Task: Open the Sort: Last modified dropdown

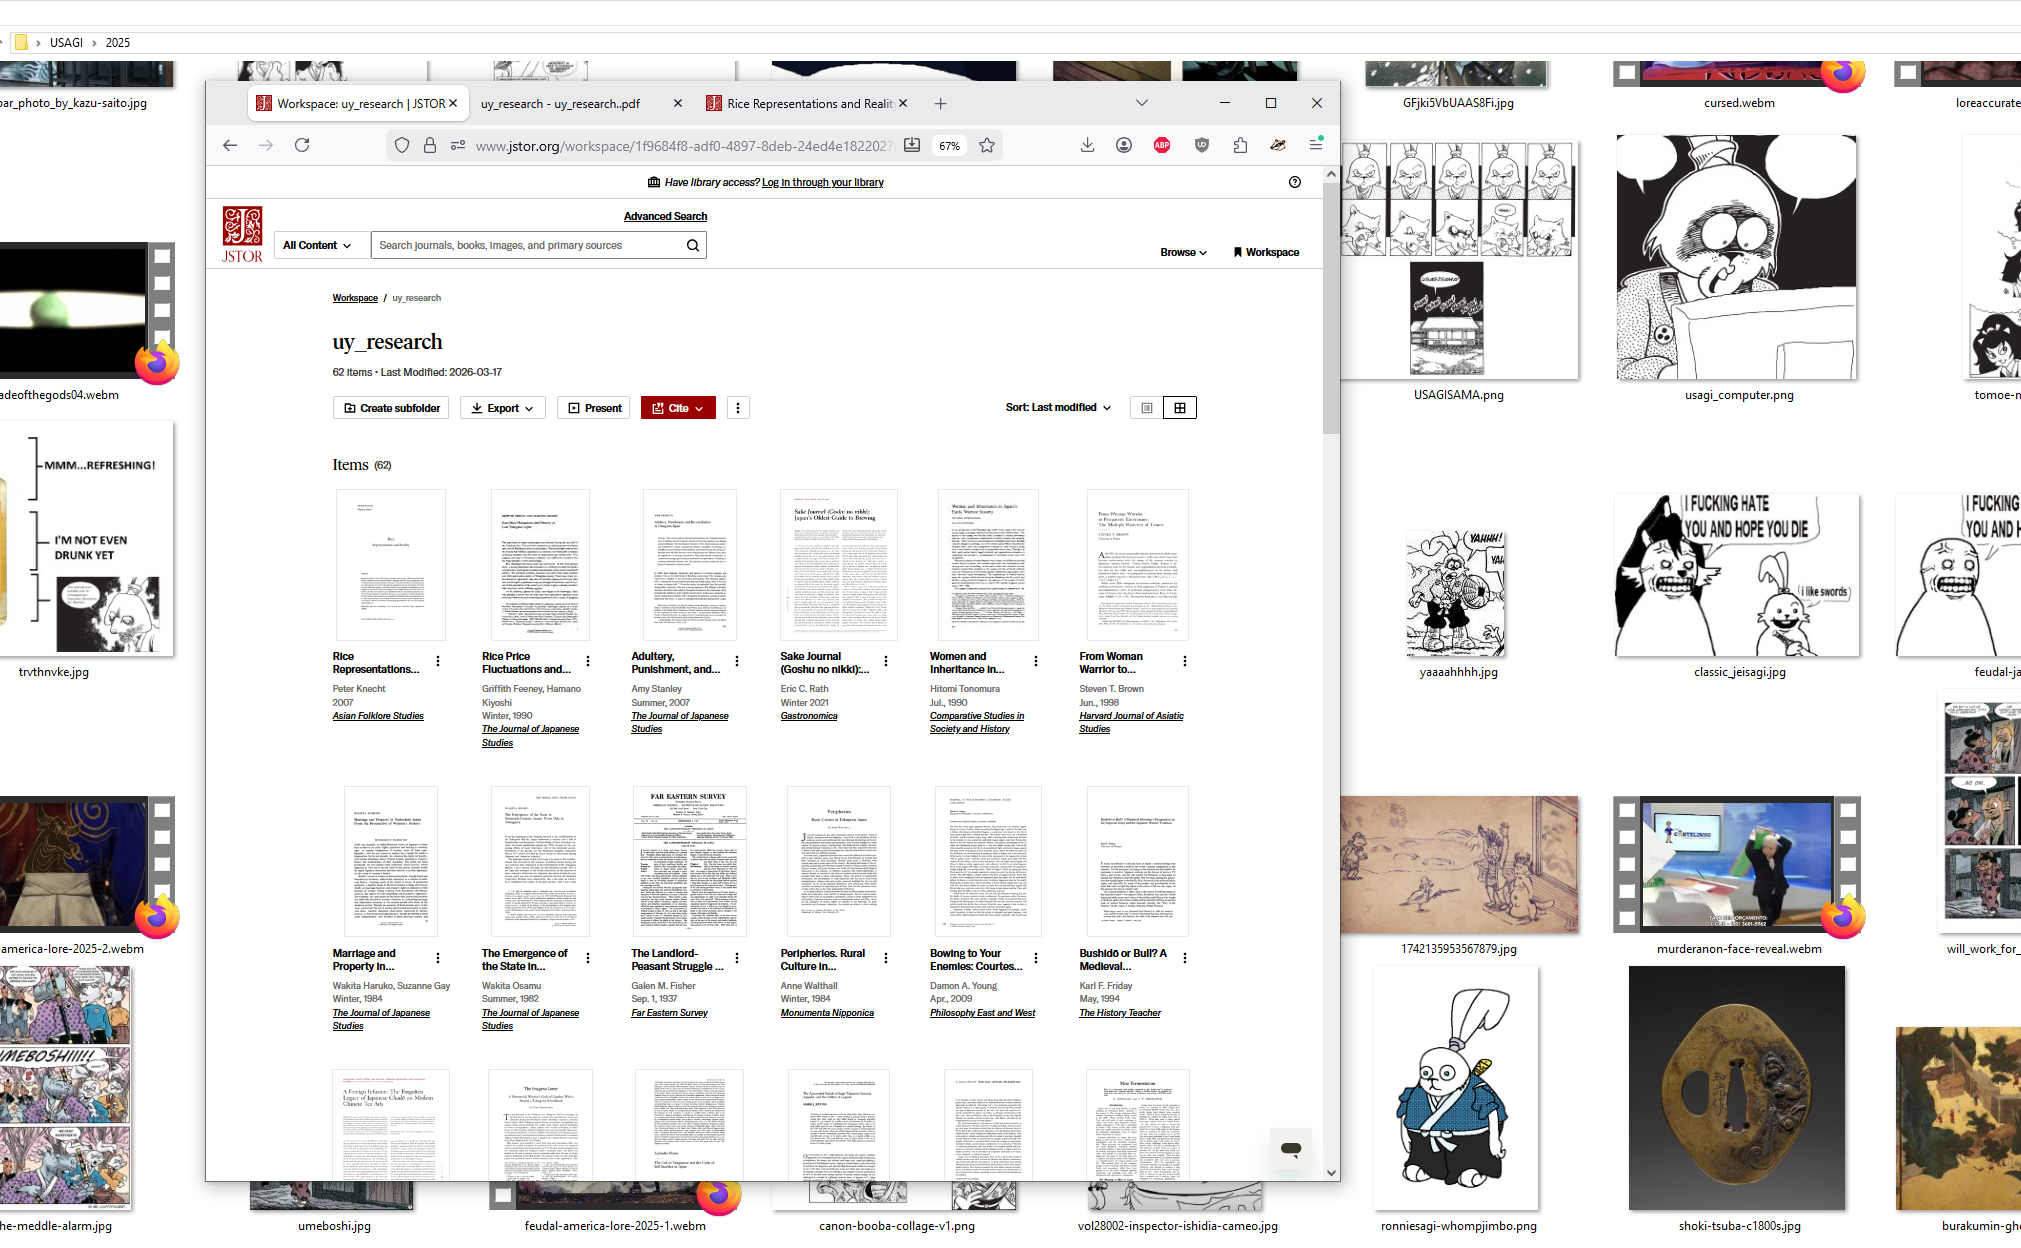Action: pyautogui.click(x=1058, y=408)
